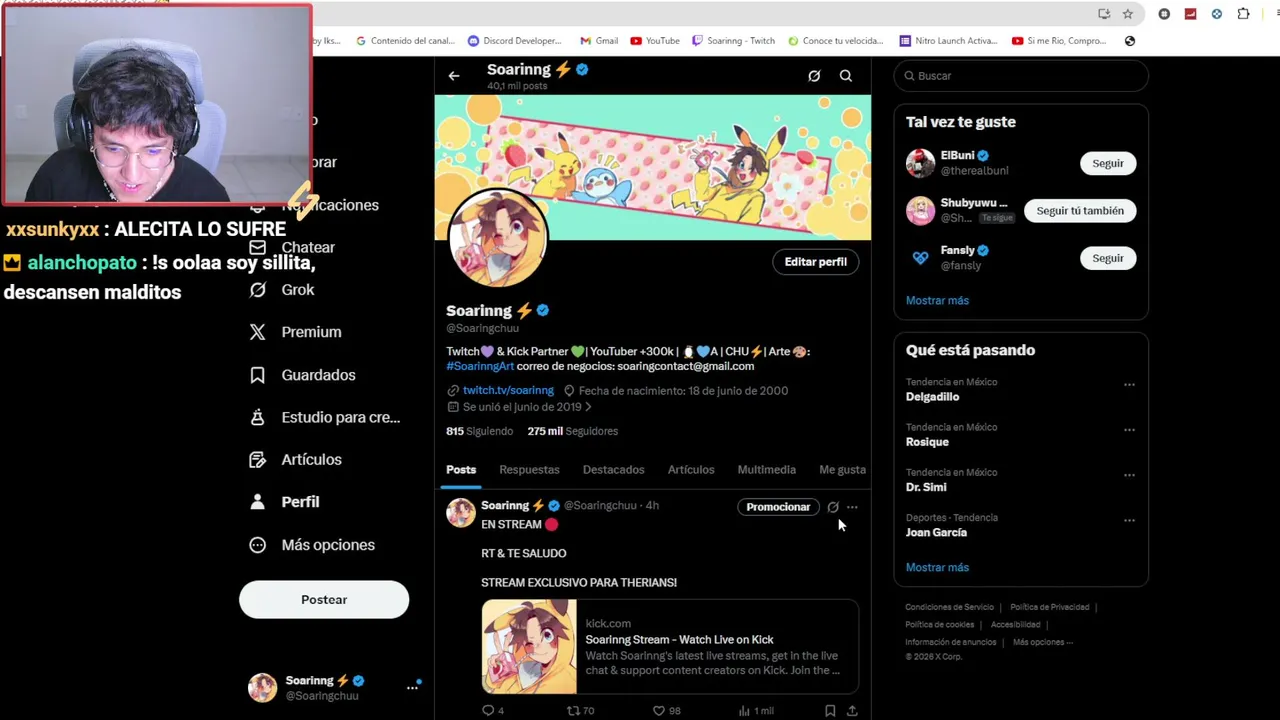Open kick.com Soarinng Stream link card
Image resolution: width=1280 pixels, height=720 pixels.
tap(670, 647)
